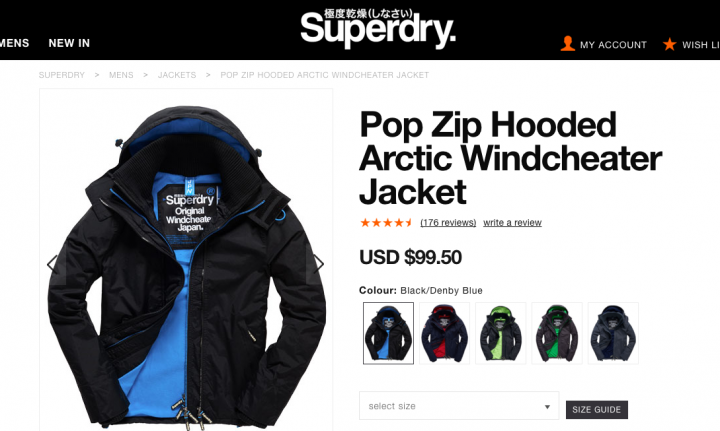Image resolution: width=720 pixels, height=431 pixels.
Task: Show previous product image with left arrow
Action: [x=53, y=264]
